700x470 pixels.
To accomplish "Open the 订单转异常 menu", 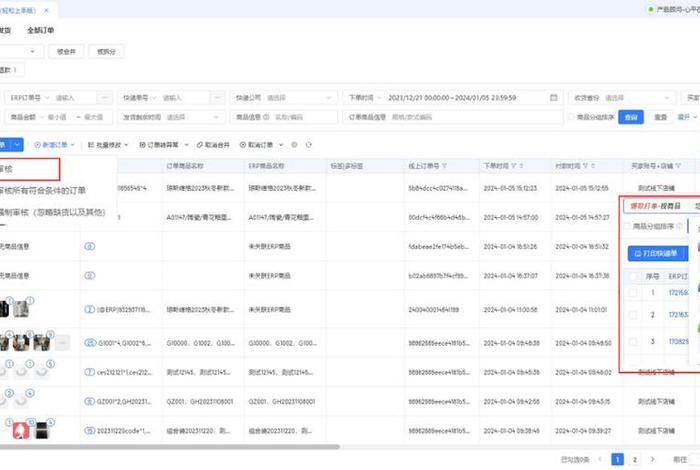I will [163, 145].
